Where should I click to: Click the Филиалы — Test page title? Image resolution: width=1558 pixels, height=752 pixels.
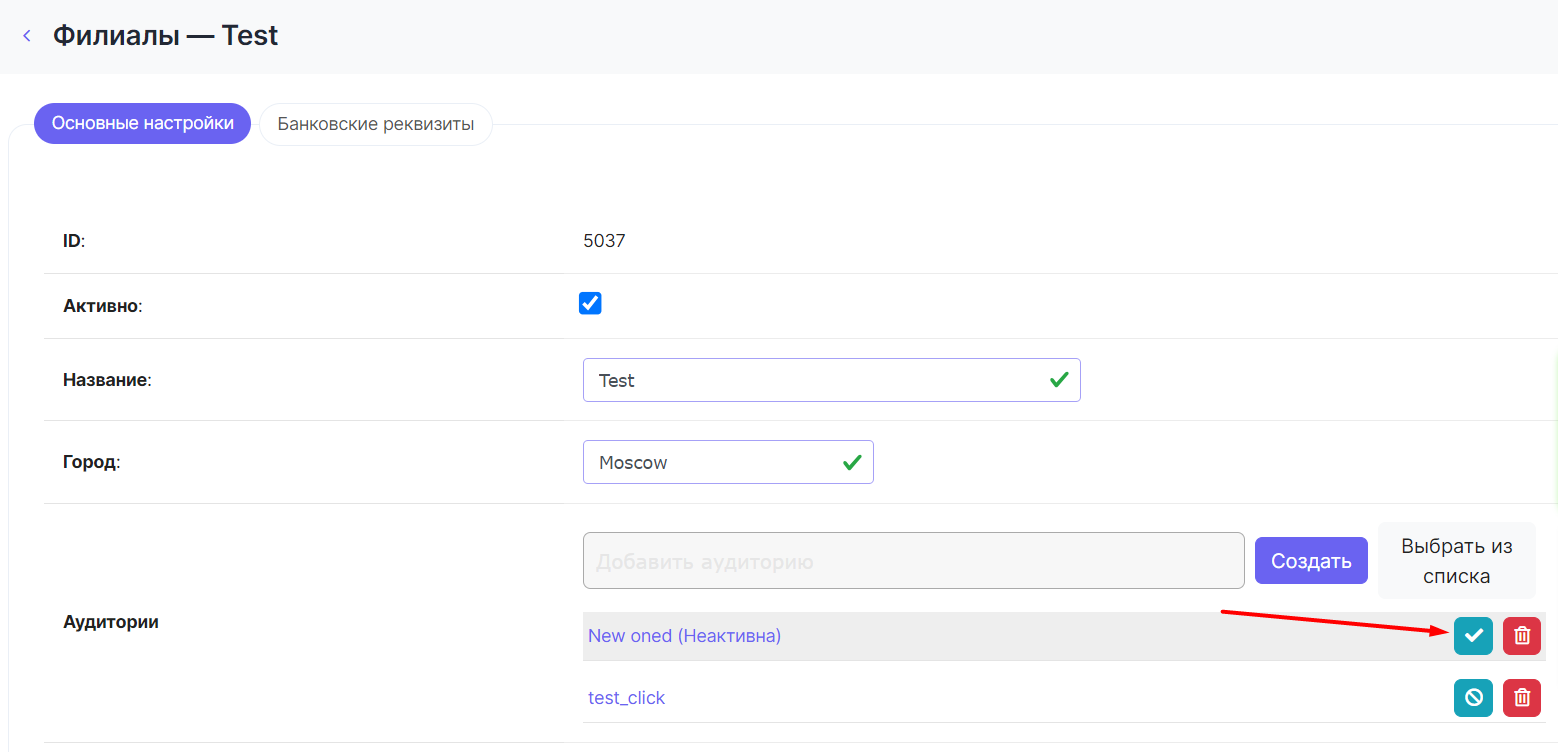pyautogui.click(x=165, y=36)
